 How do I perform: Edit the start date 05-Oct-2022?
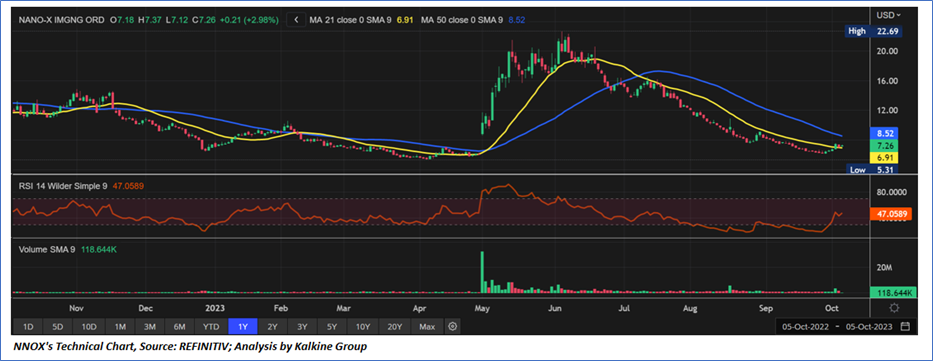(x=806, y=327)
